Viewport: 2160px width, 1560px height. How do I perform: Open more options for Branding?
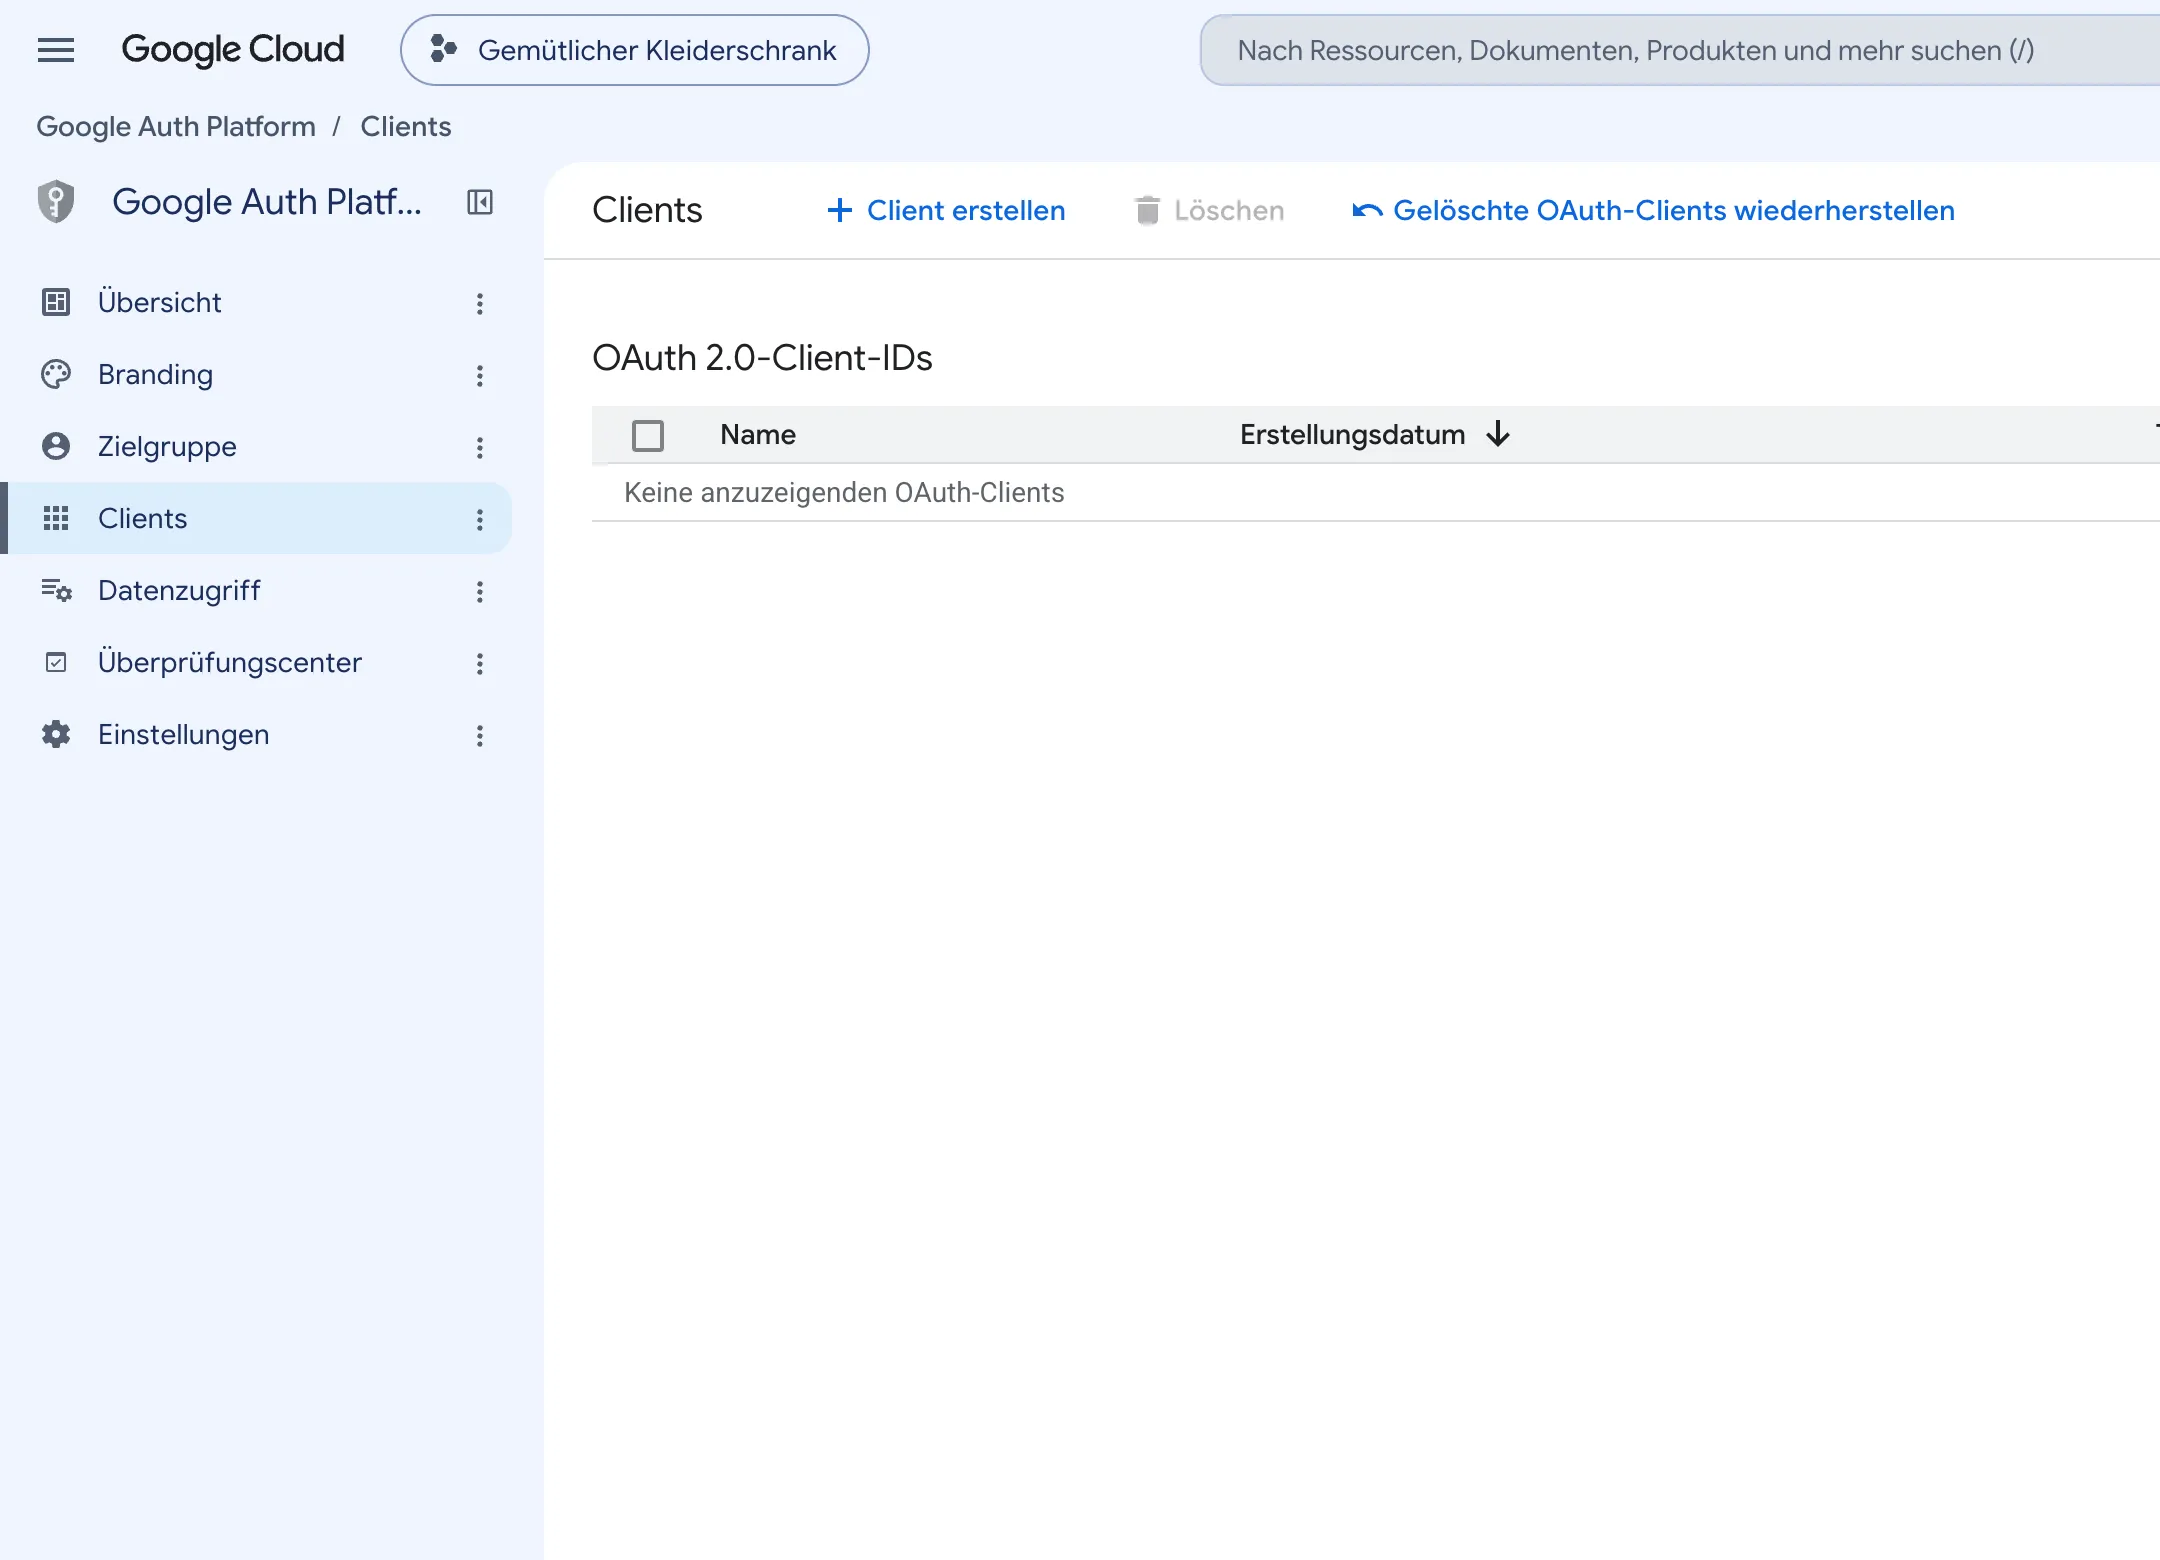[x=480, y=375]
